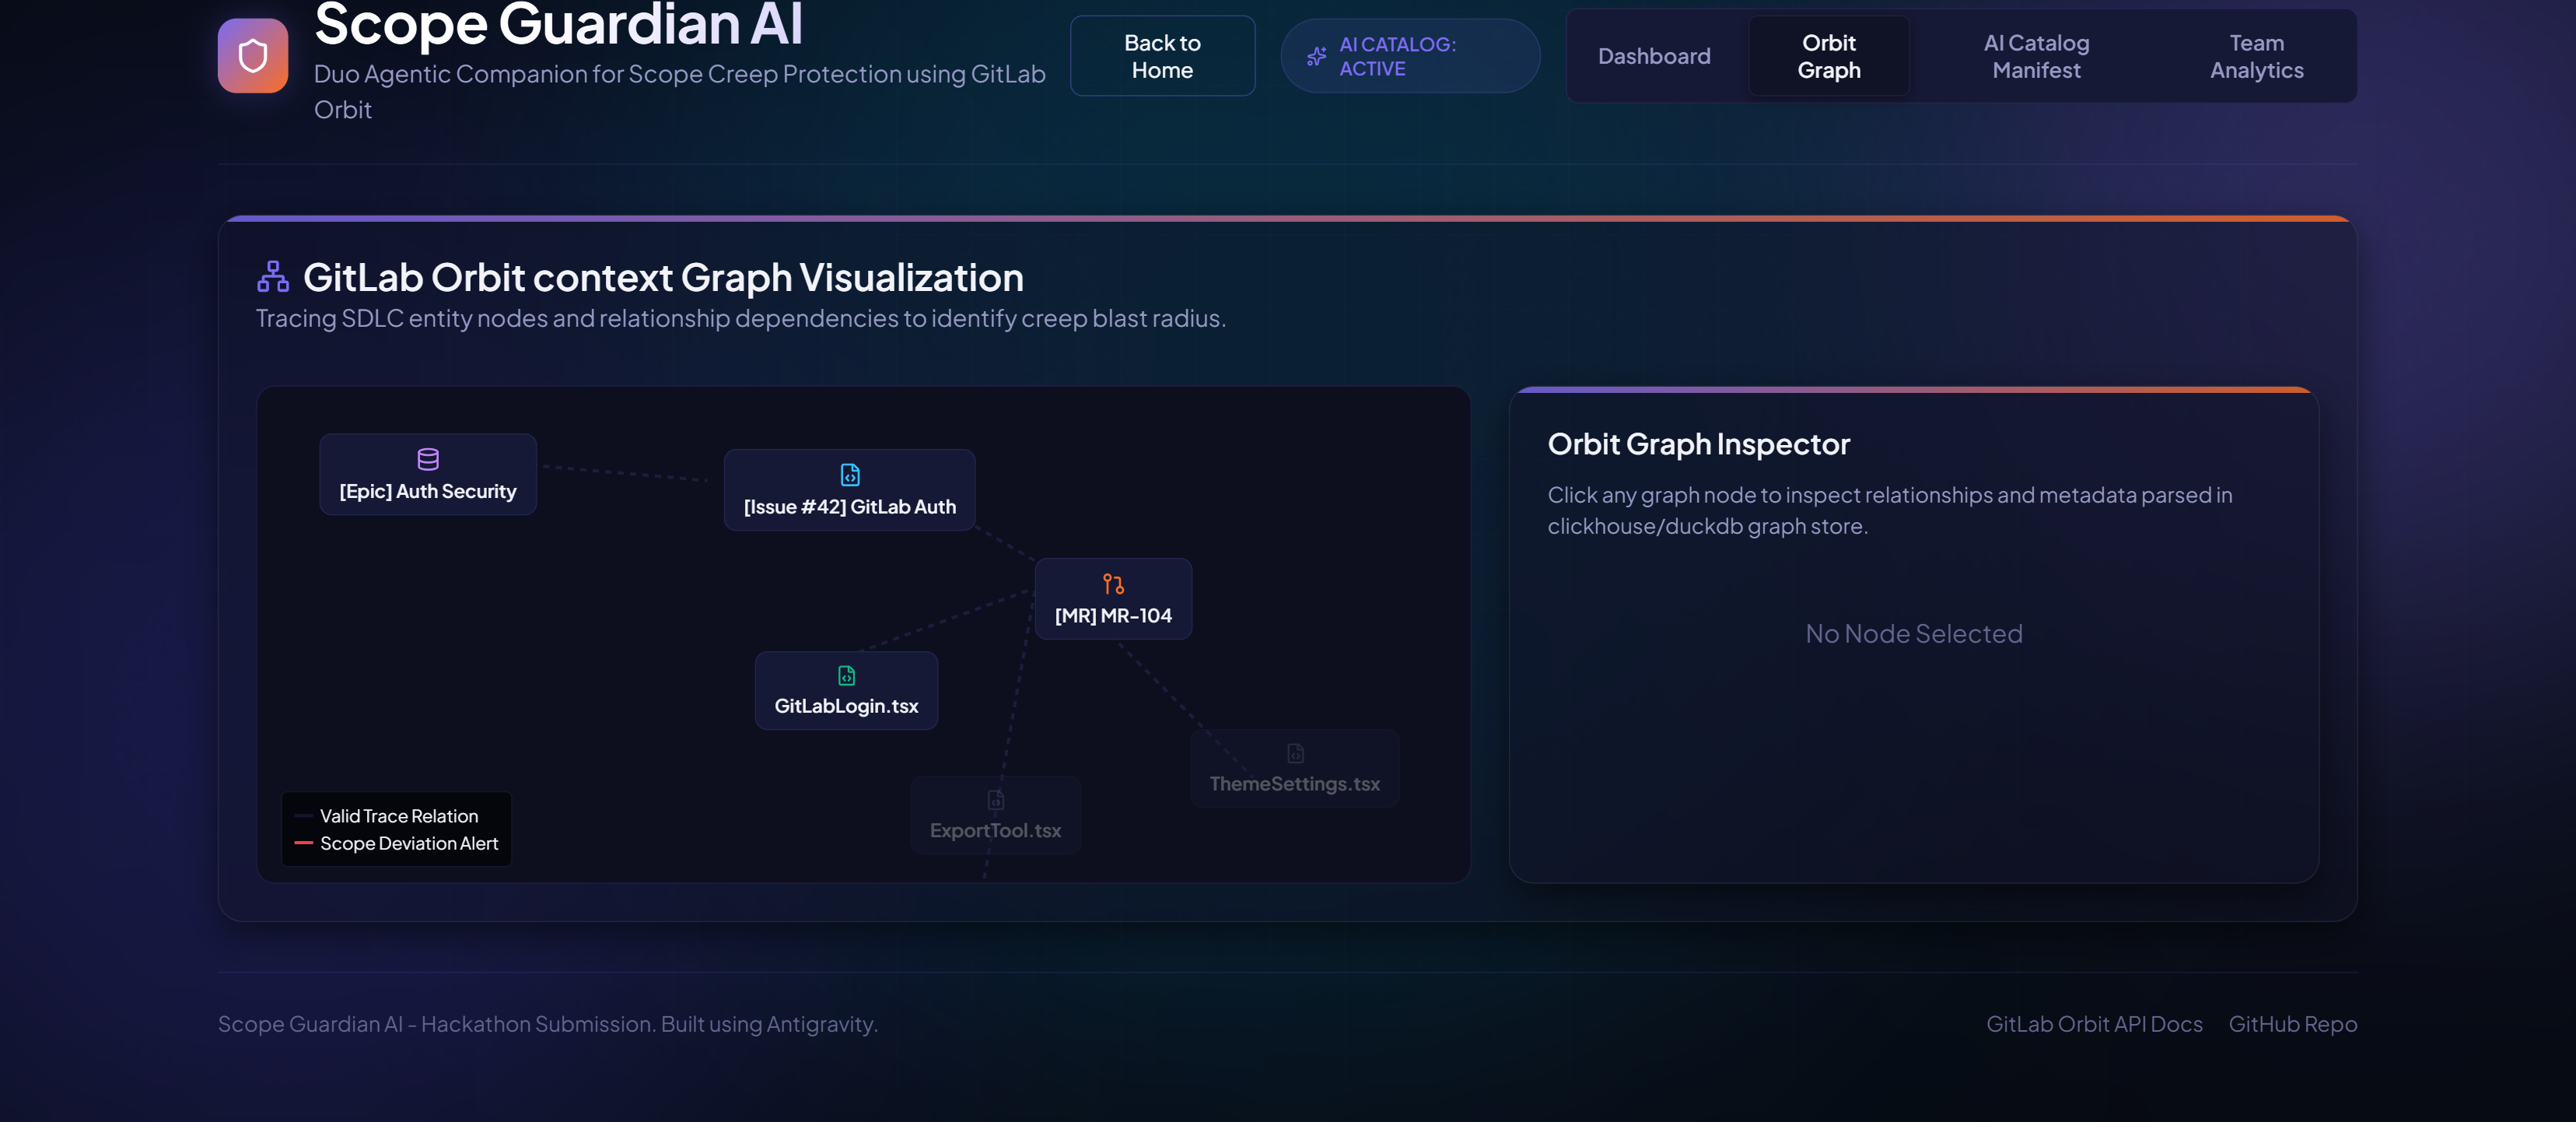Viewport: 2576px width, 1122px height.
Task: Click the faded file icon on ExportTool.tsx
Action: point(996,800)
